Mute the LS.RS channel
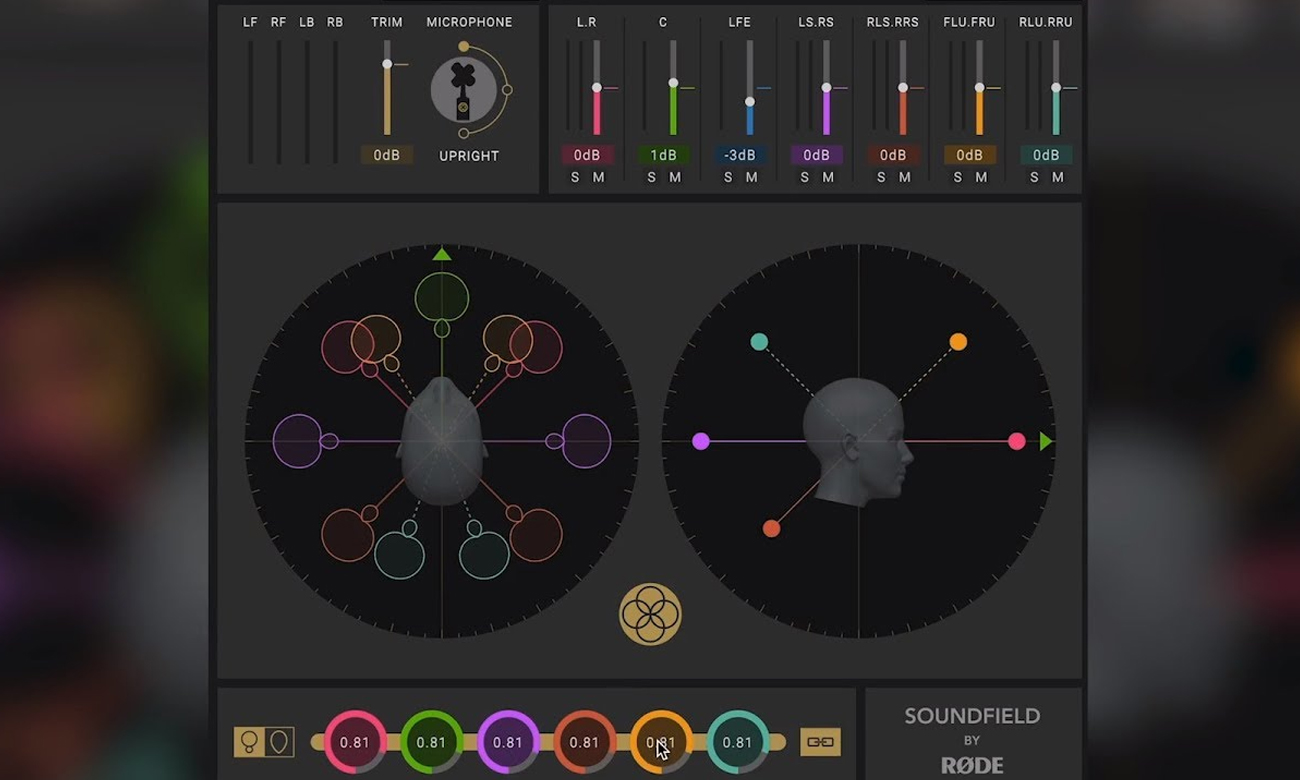The width and height of the screenshot is (1300, 780). (828, 177)
